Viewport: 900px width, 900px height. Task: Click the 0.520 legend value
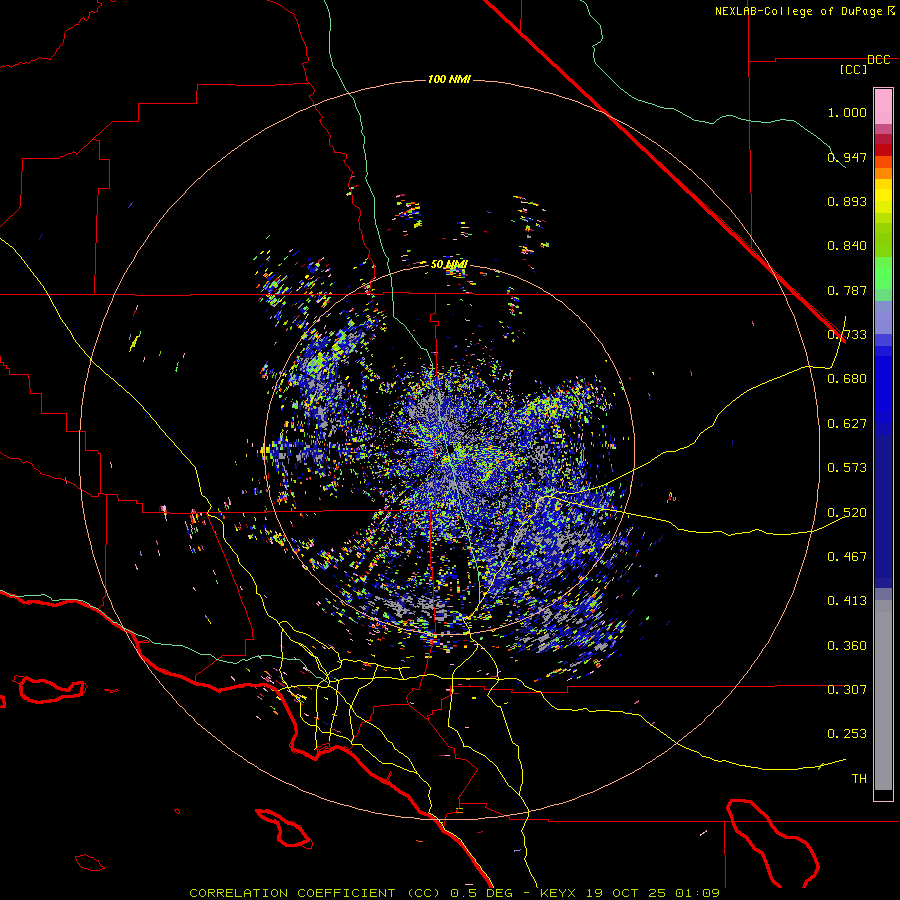coord(847,513)
